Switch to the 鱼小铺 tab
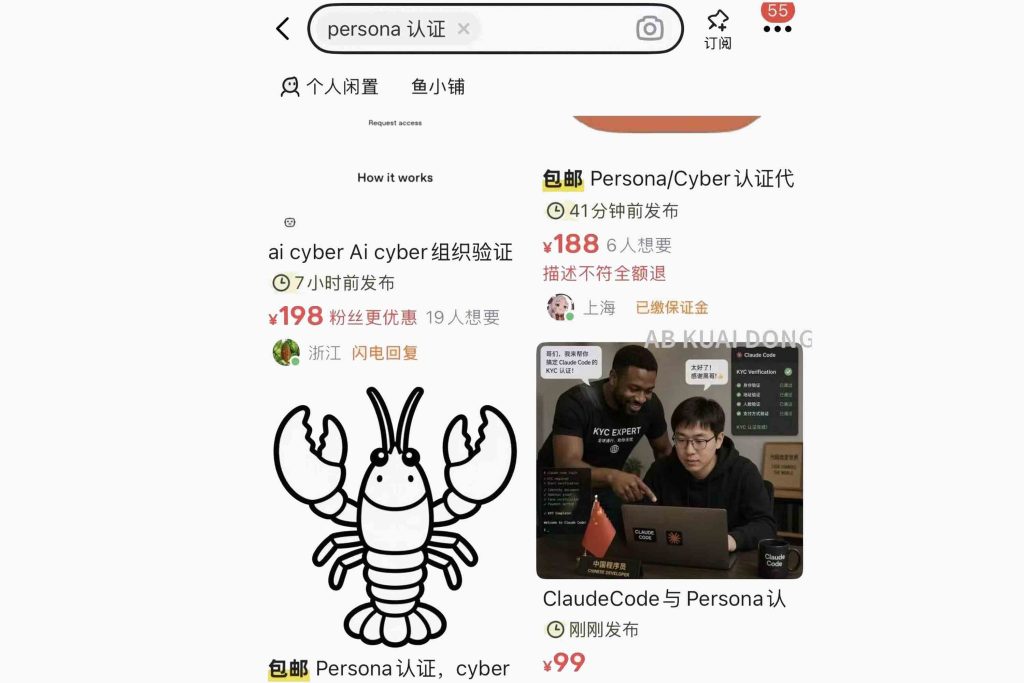This screenshot has height=683, width=1024. [438, 86]
